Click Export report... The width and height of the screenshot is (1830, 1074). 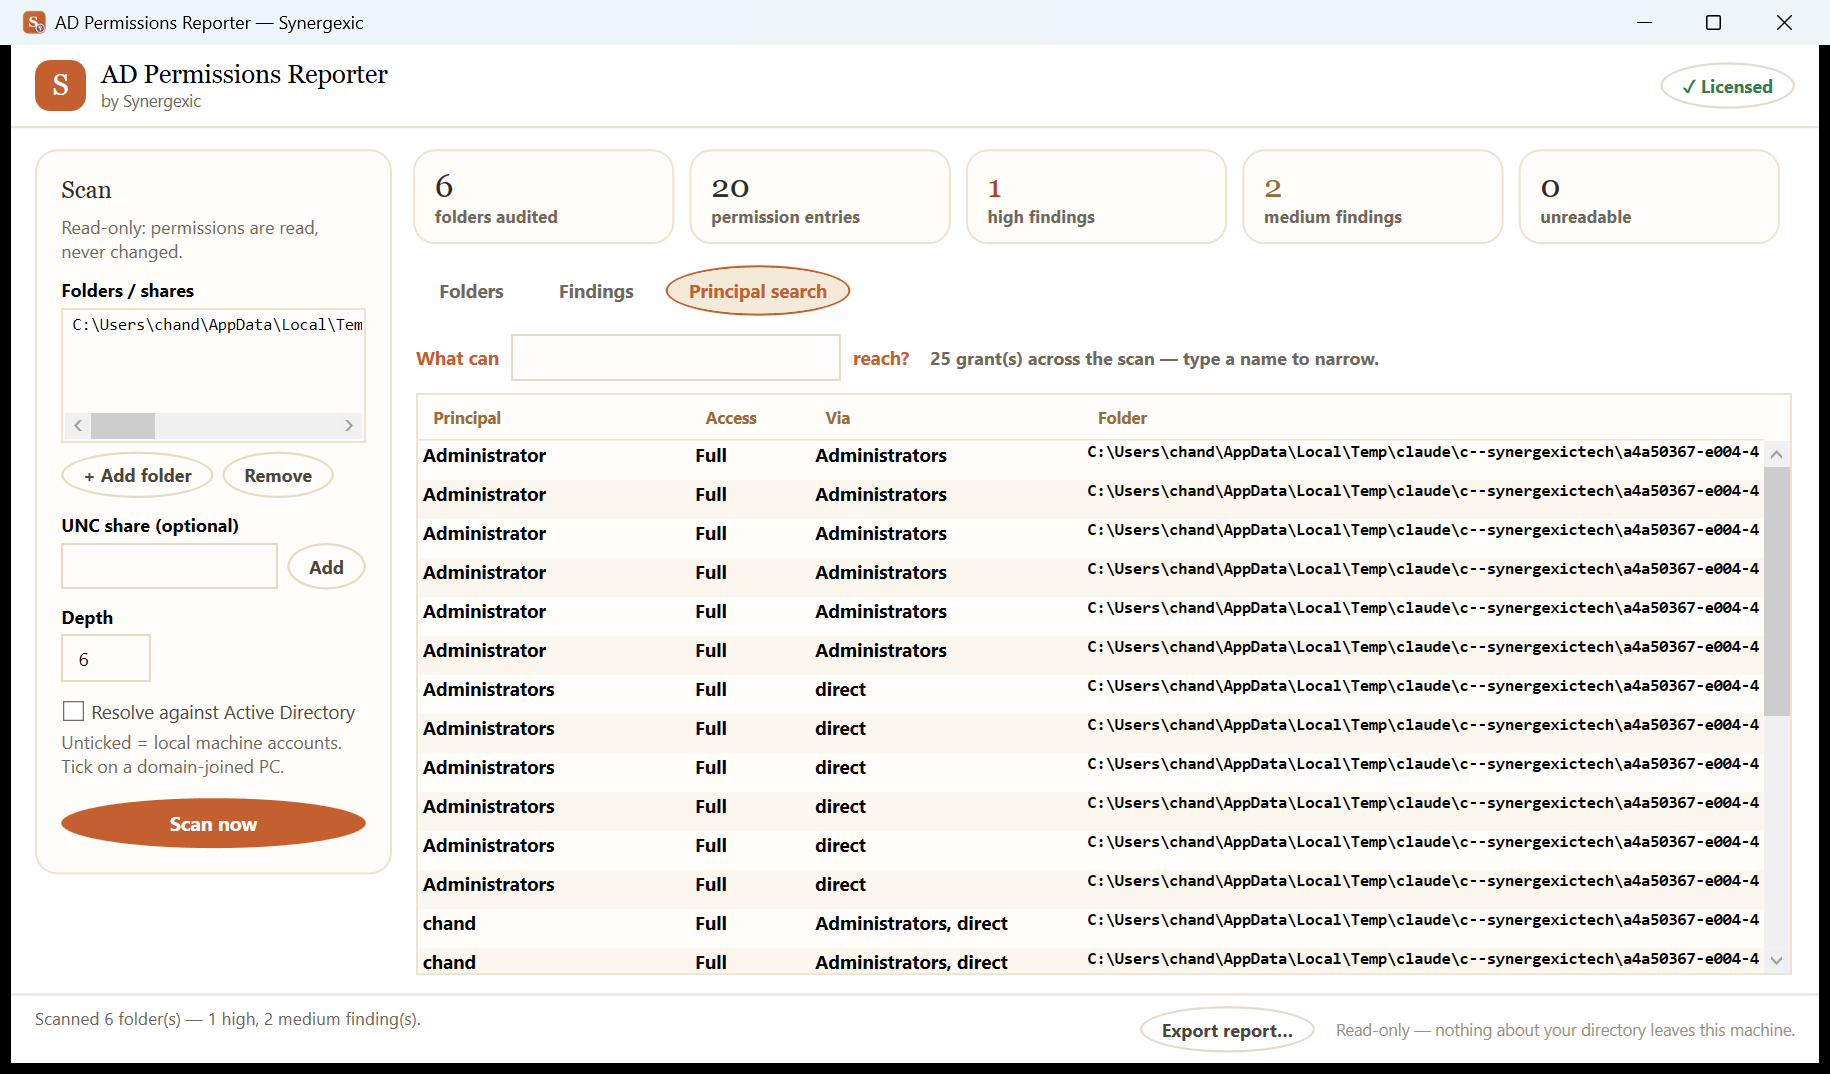pos(1227,1030)
